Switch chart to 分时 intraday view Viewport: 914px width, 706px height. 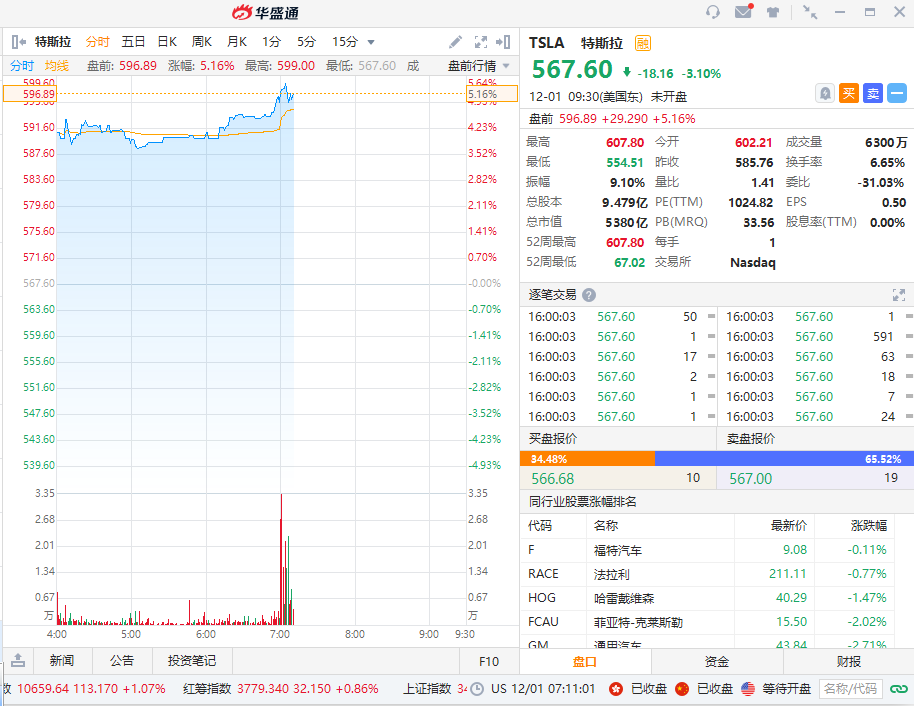click(97, 42)
